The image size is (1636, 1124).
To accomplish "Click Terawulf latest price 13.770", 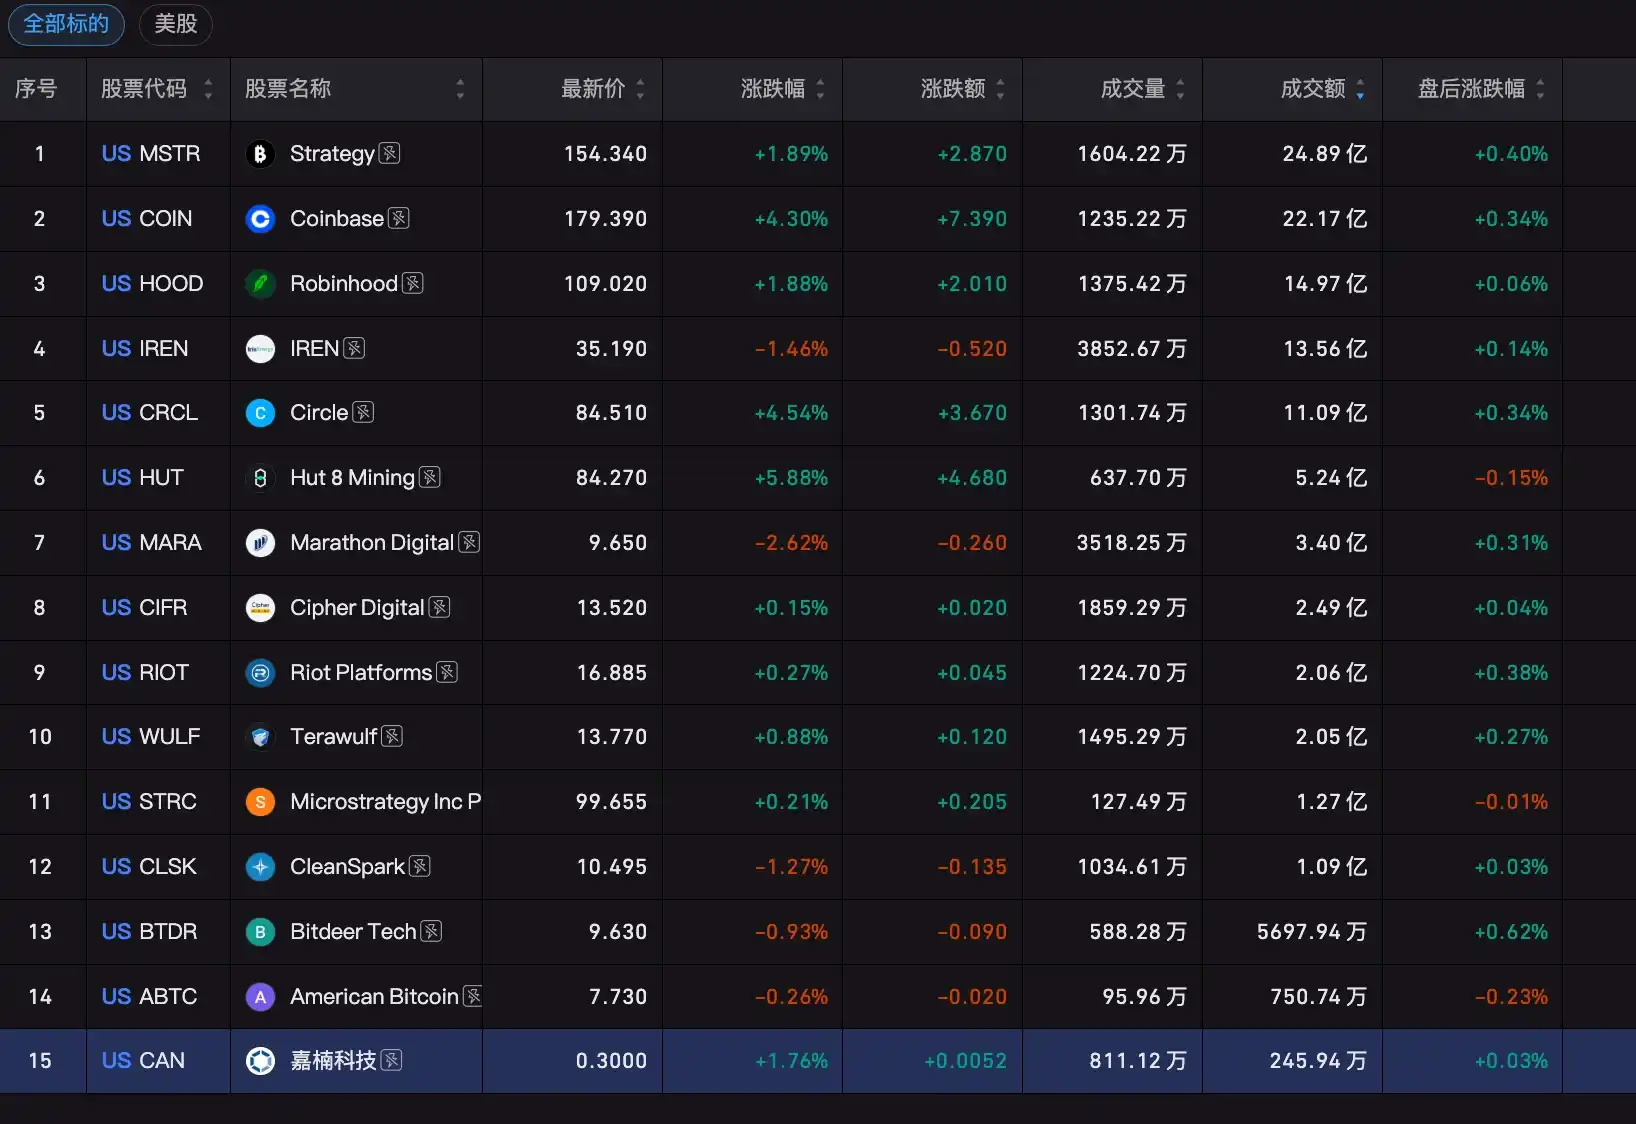I will [x=612, y=737].
